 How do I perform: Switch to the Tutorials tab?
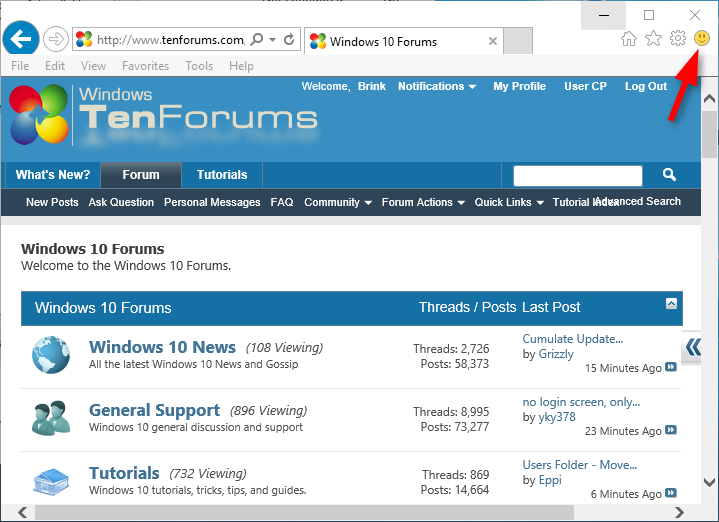coord(222,175)
